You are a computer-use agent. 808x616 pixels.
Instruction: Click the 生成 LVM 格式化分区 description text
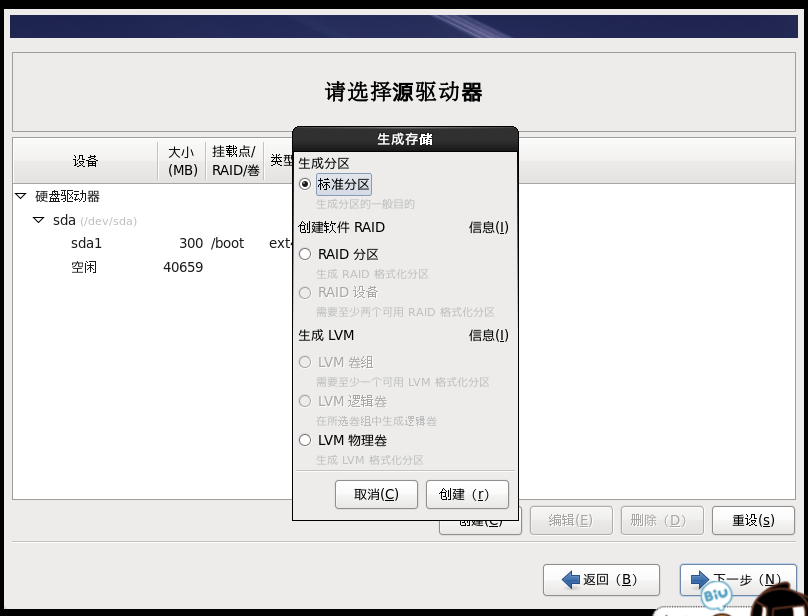[369, 460]
